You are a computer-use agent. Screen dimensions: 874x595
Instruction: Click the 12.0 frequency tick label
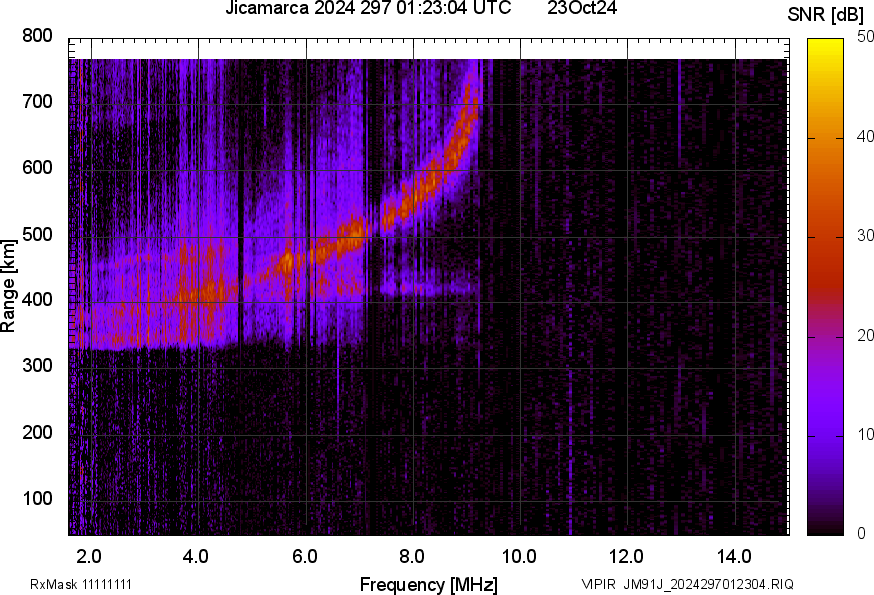[627, 557]
